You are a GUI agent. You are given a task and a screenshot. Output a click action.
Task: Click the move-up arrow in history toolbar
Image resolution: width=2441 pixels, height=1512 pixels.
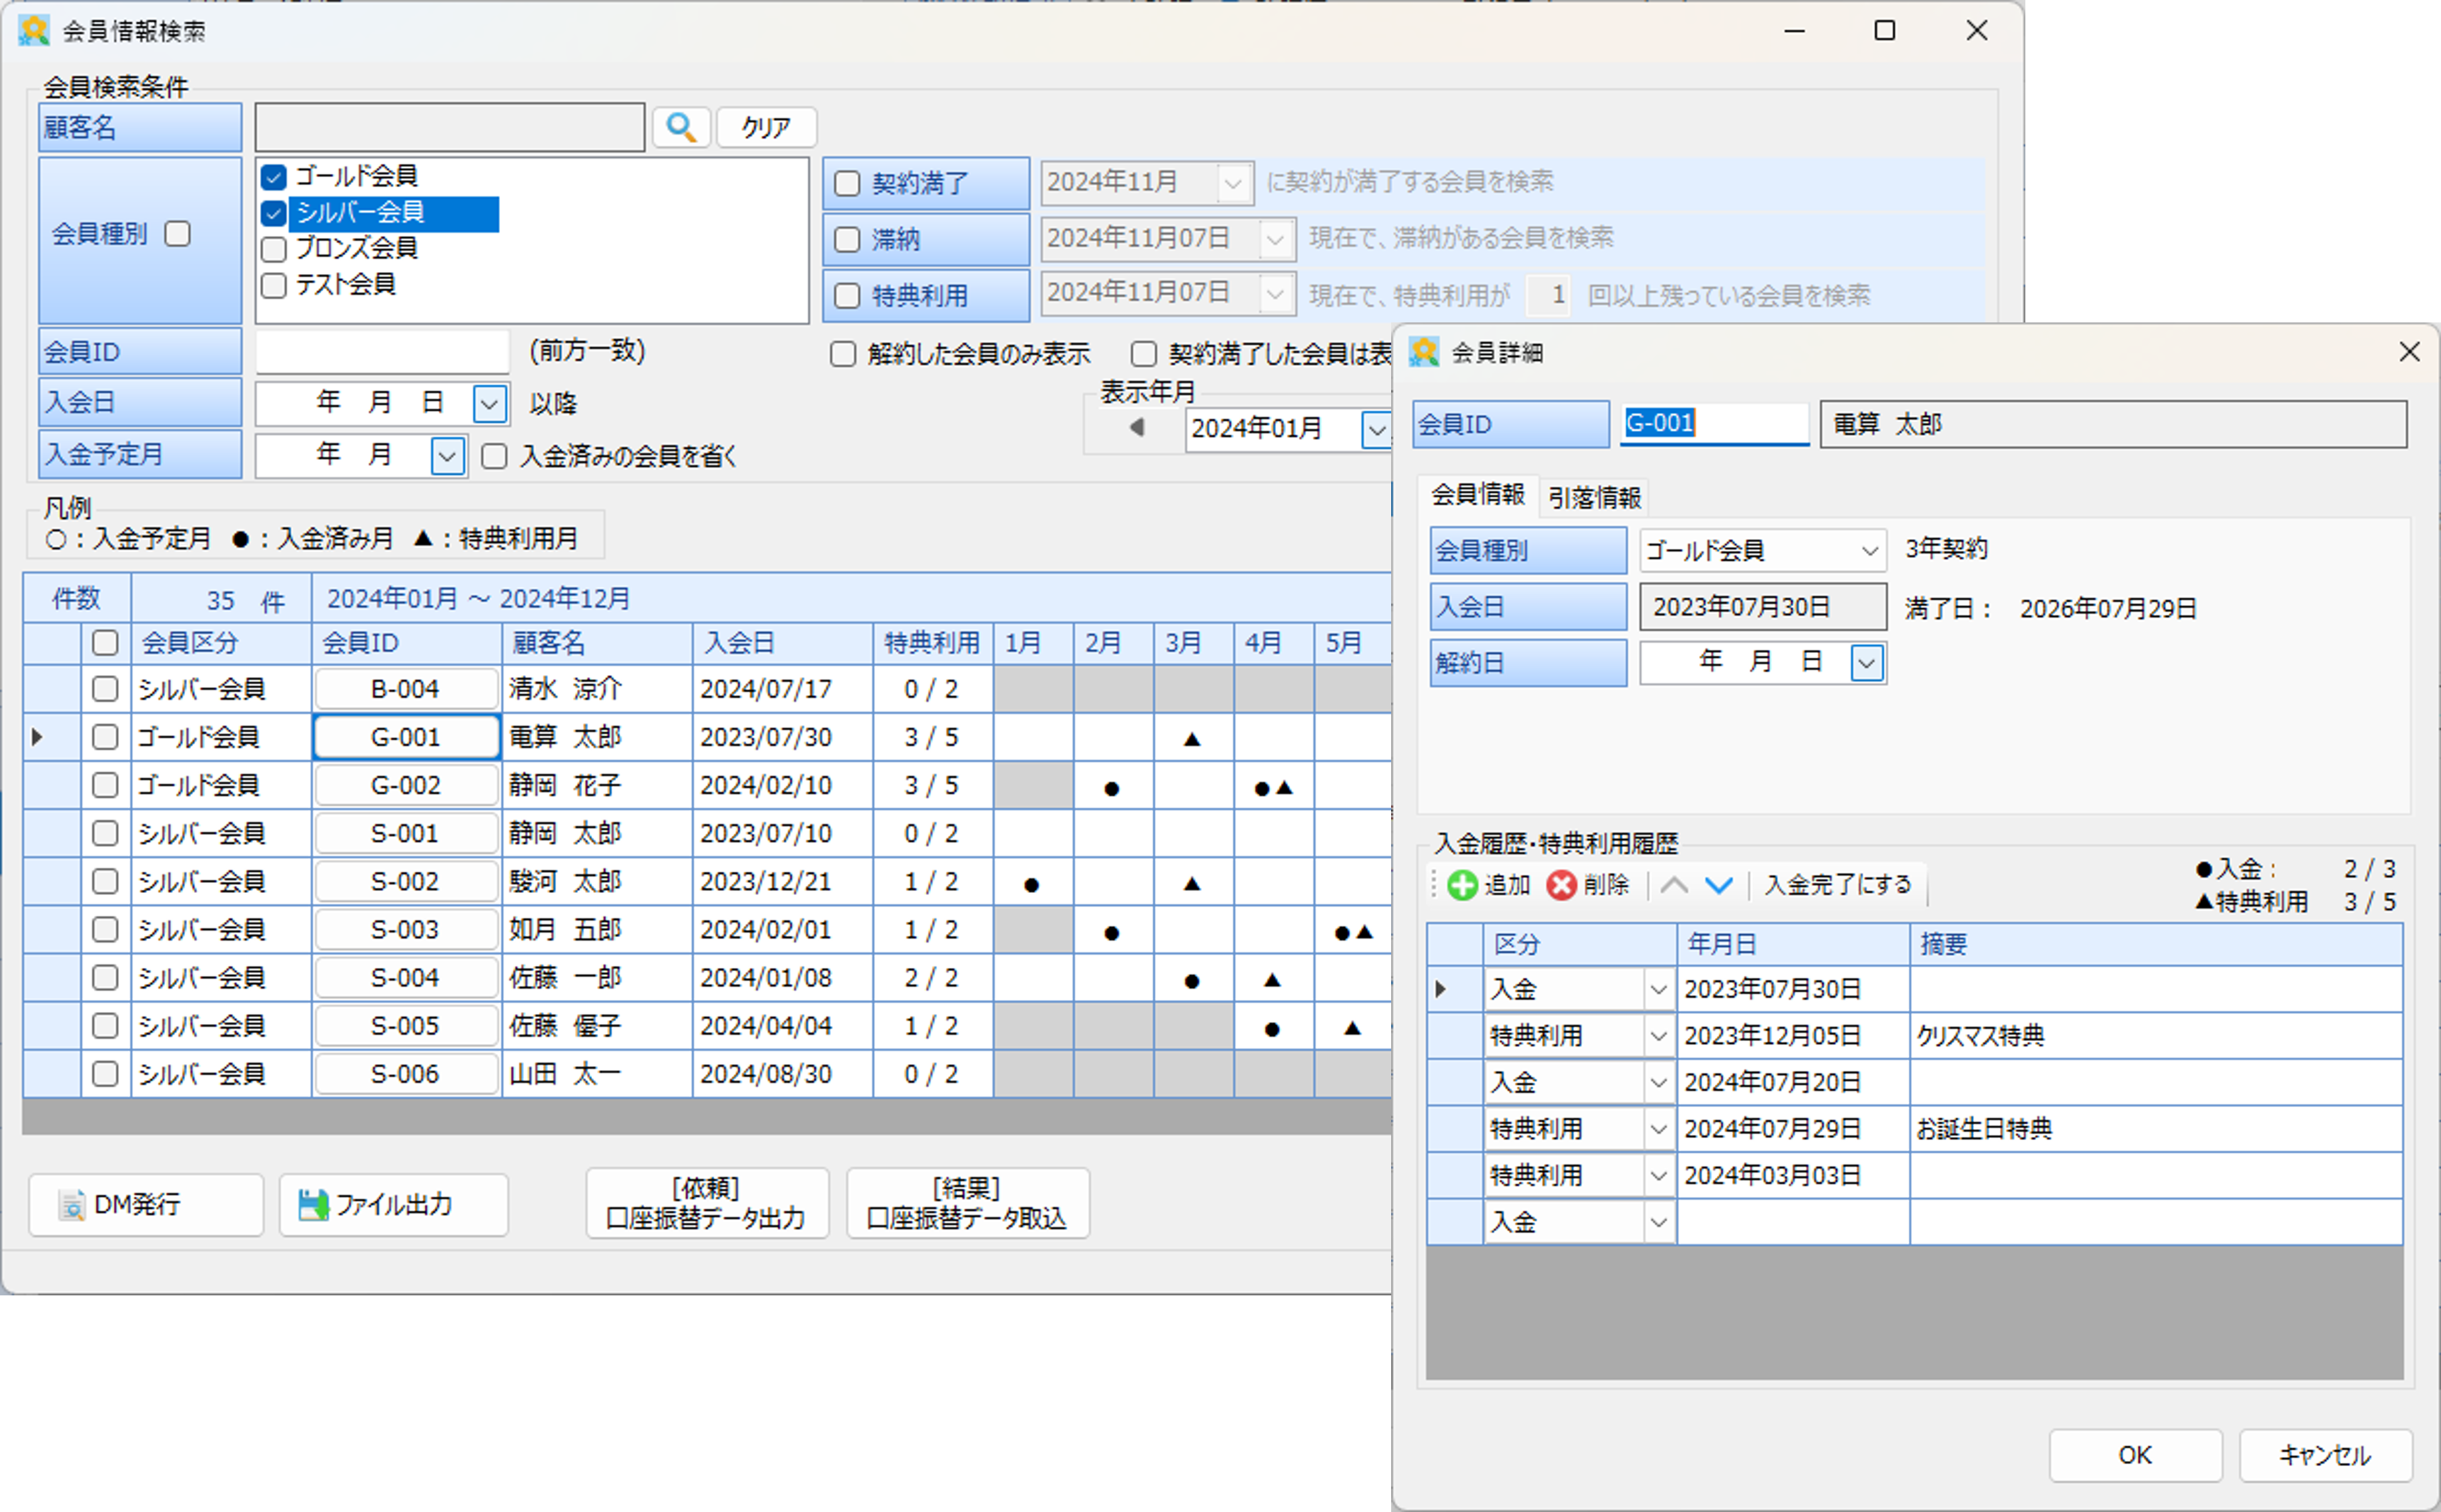[1674, 885]
